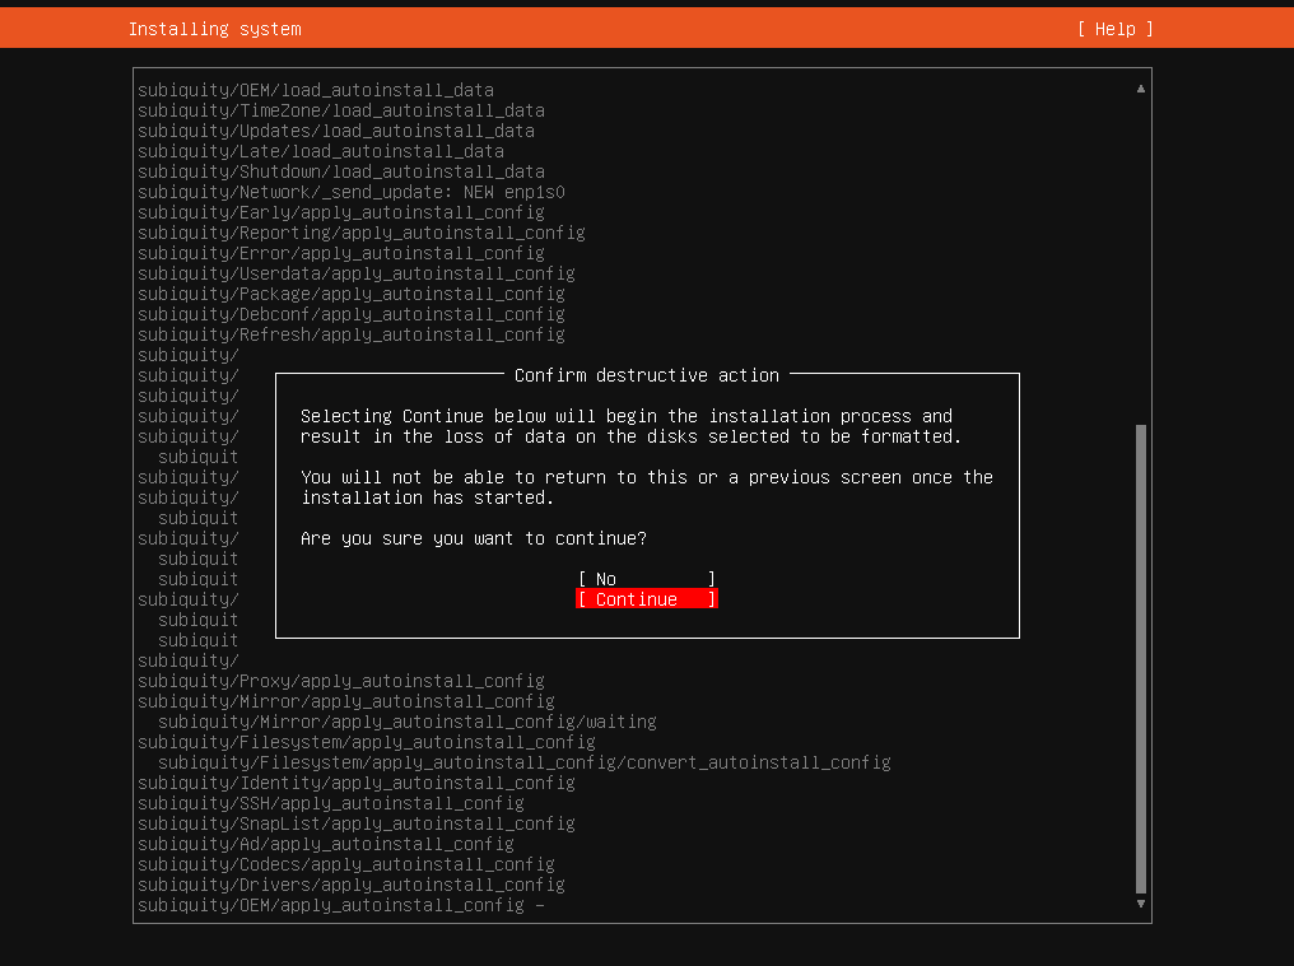Click the log panel scrollbar thumb
The width and height of the screenshot is (1294, 966).
point(1141,658)
